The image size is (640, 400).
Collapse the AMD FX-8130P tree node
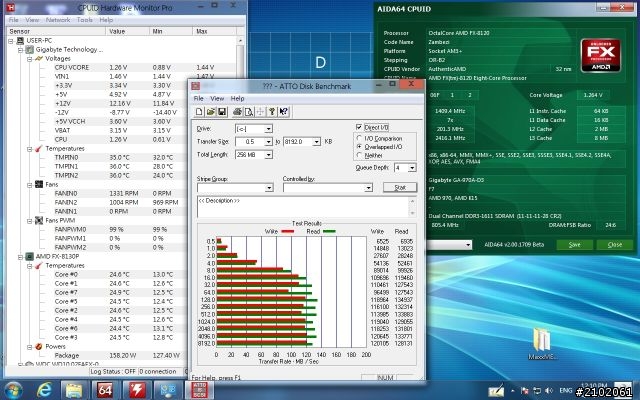pos(20,257)
